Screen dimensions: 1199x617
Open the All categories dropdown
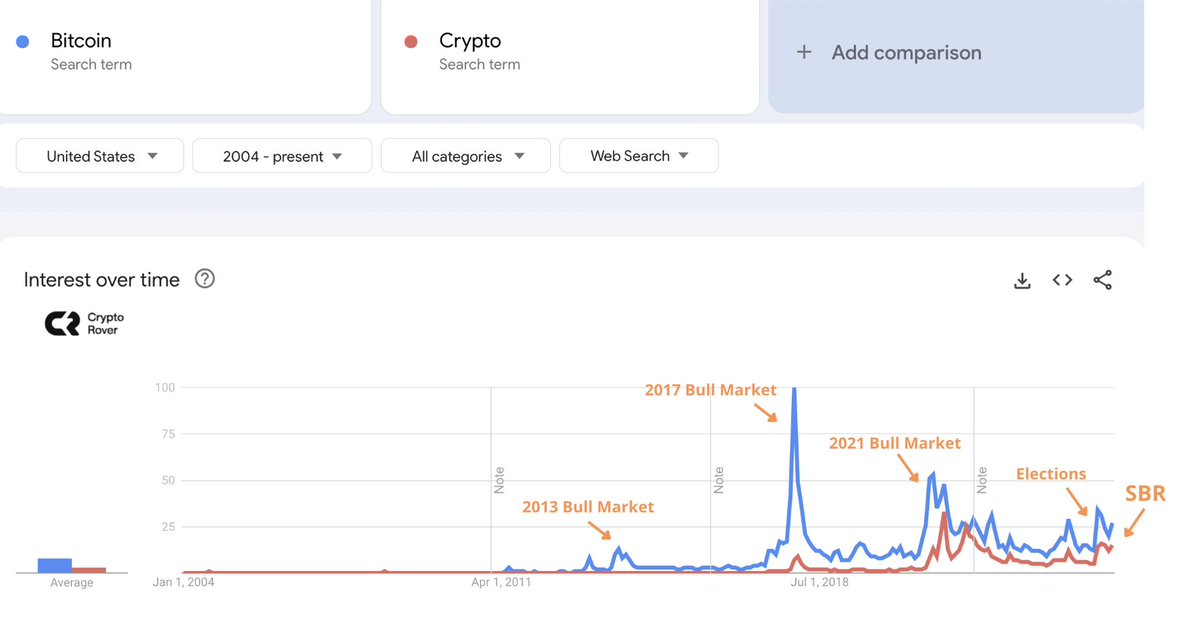466,156
